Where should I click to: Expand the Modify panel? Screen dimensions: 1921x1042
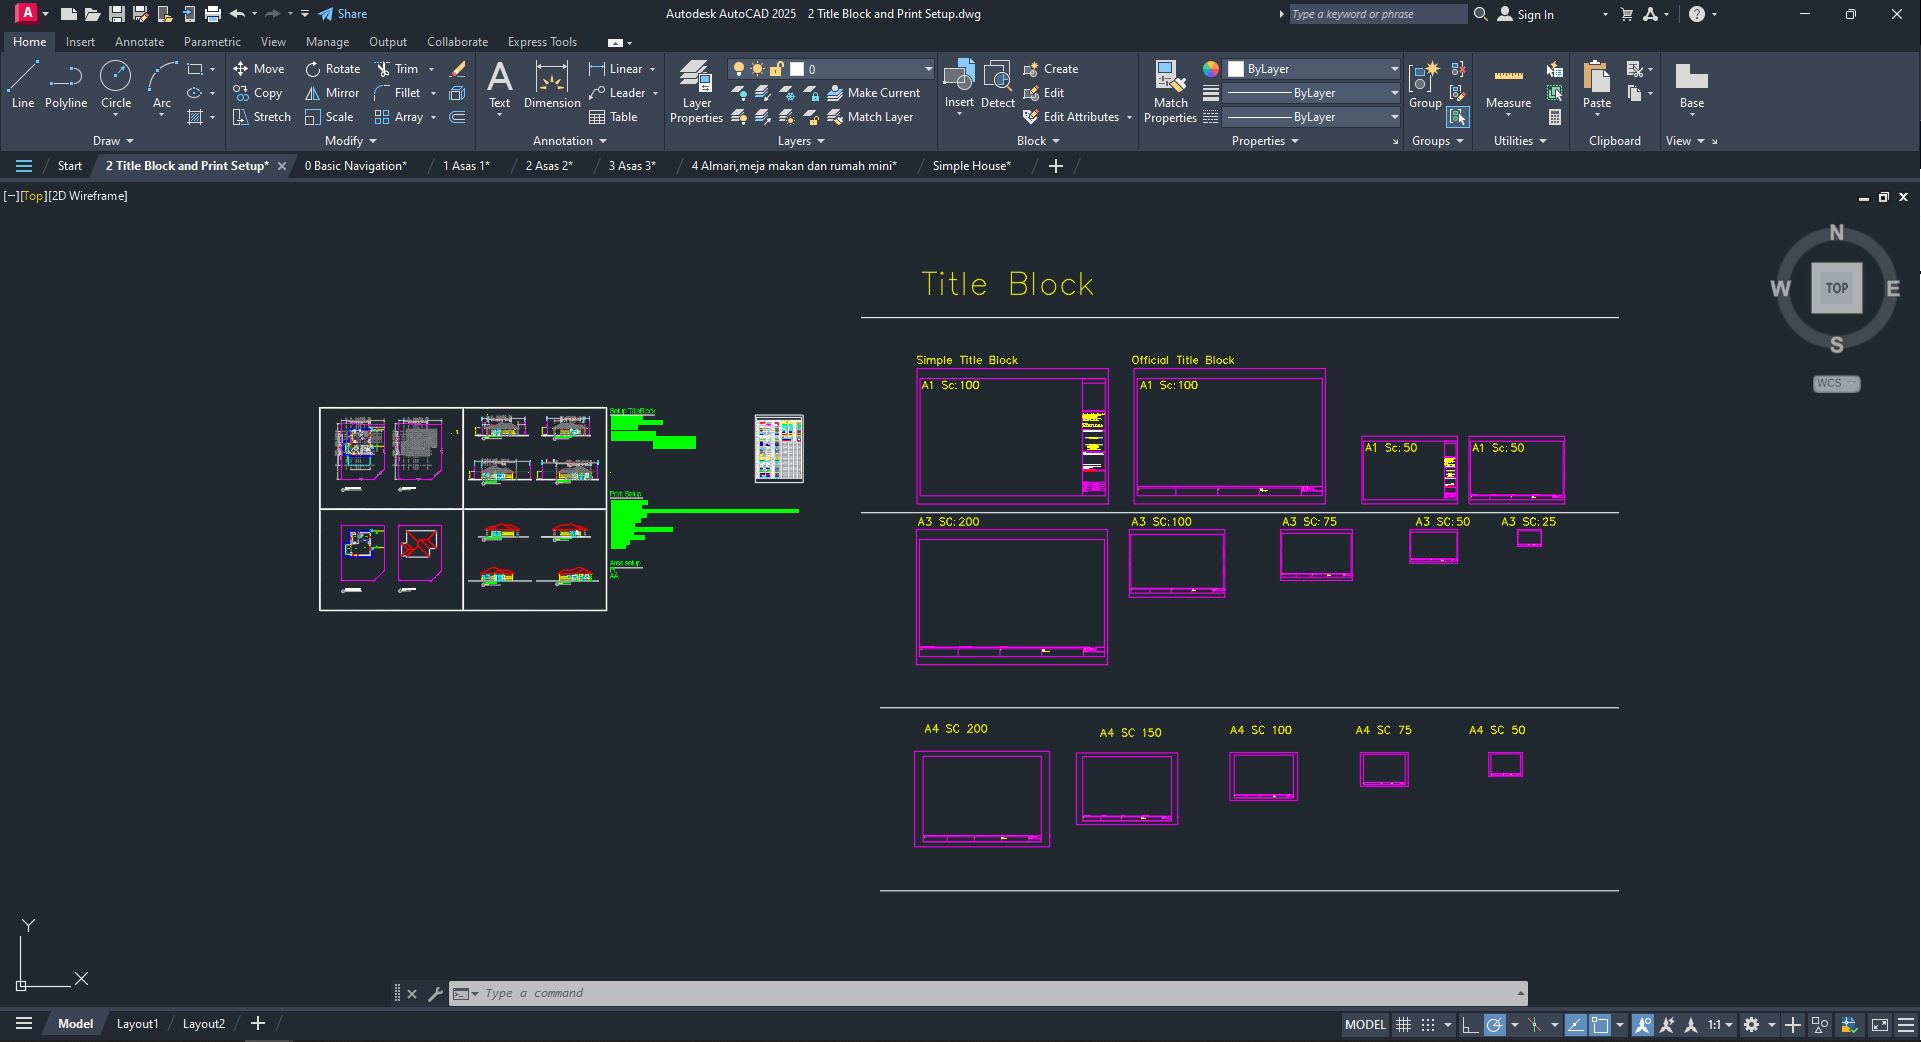click(350, 141)
